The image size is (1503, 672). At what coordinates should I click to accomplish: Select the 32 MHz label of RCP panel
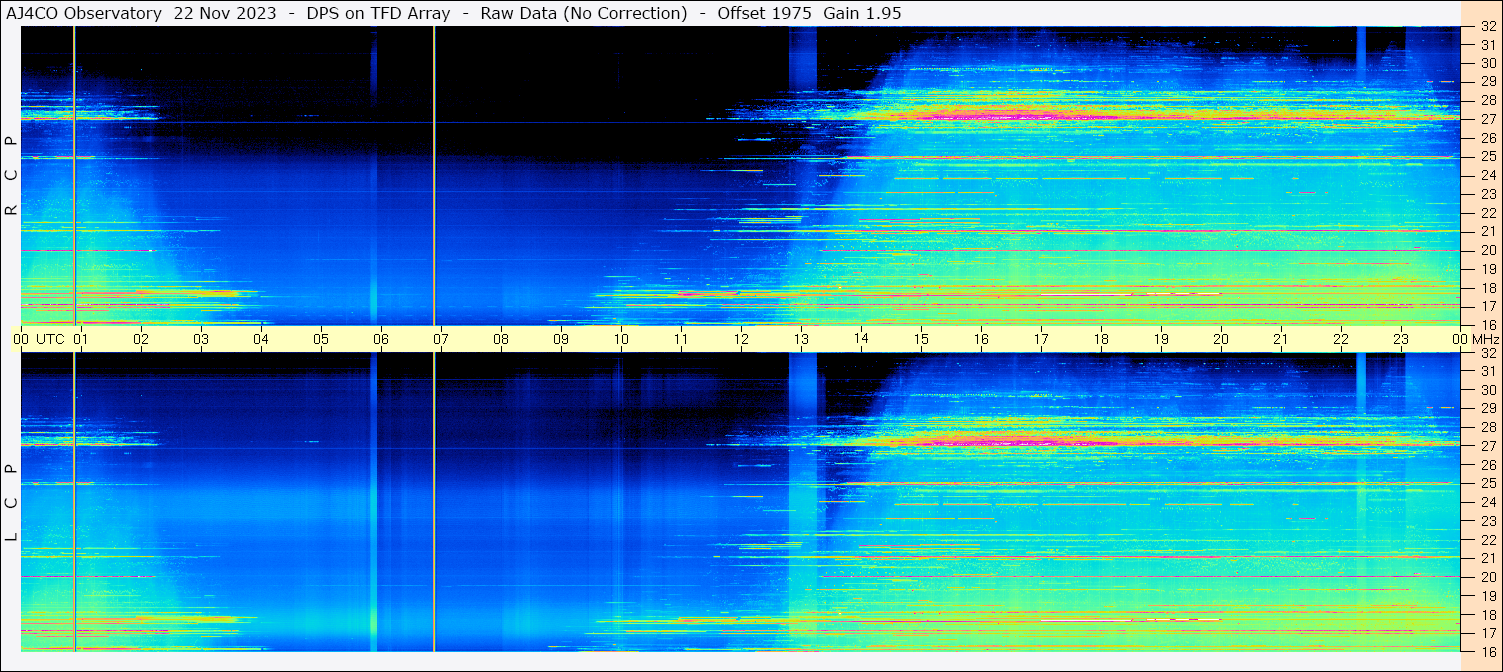pyautogui.click(x=1487, y=27)
